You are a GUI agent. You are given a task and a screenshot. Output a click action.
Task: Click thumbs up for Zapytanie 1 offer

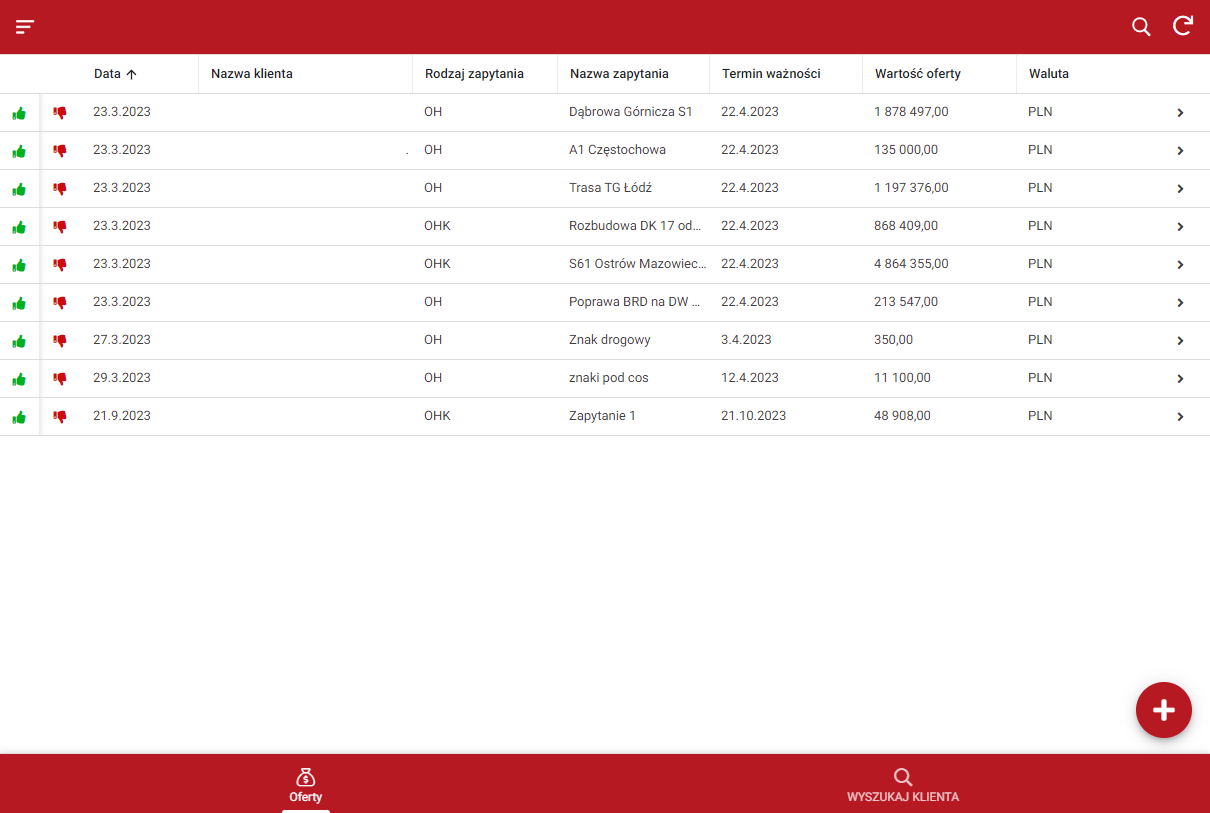point(19,417)
